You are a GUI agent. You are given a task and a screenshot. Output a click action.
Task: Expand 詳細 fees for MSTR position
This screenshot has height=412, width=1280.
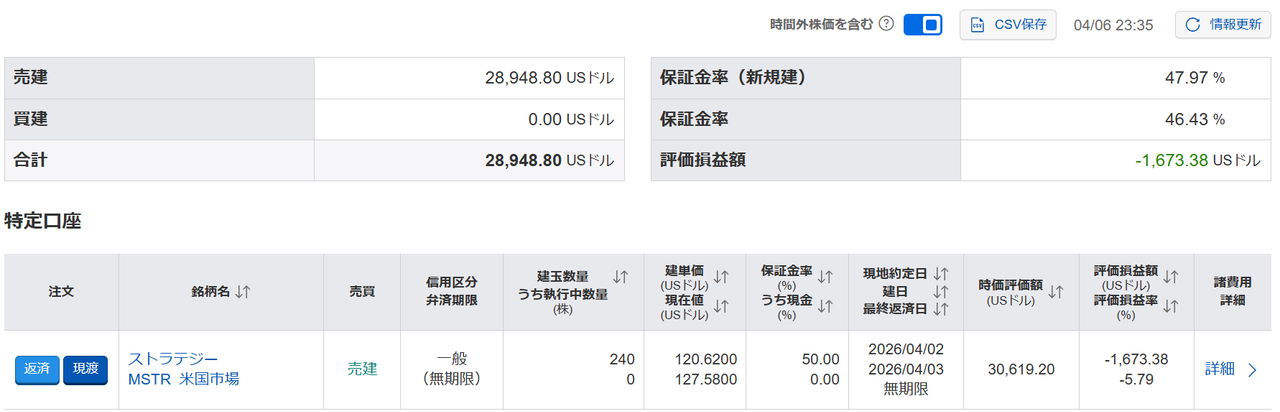[x=1231, y=370]
